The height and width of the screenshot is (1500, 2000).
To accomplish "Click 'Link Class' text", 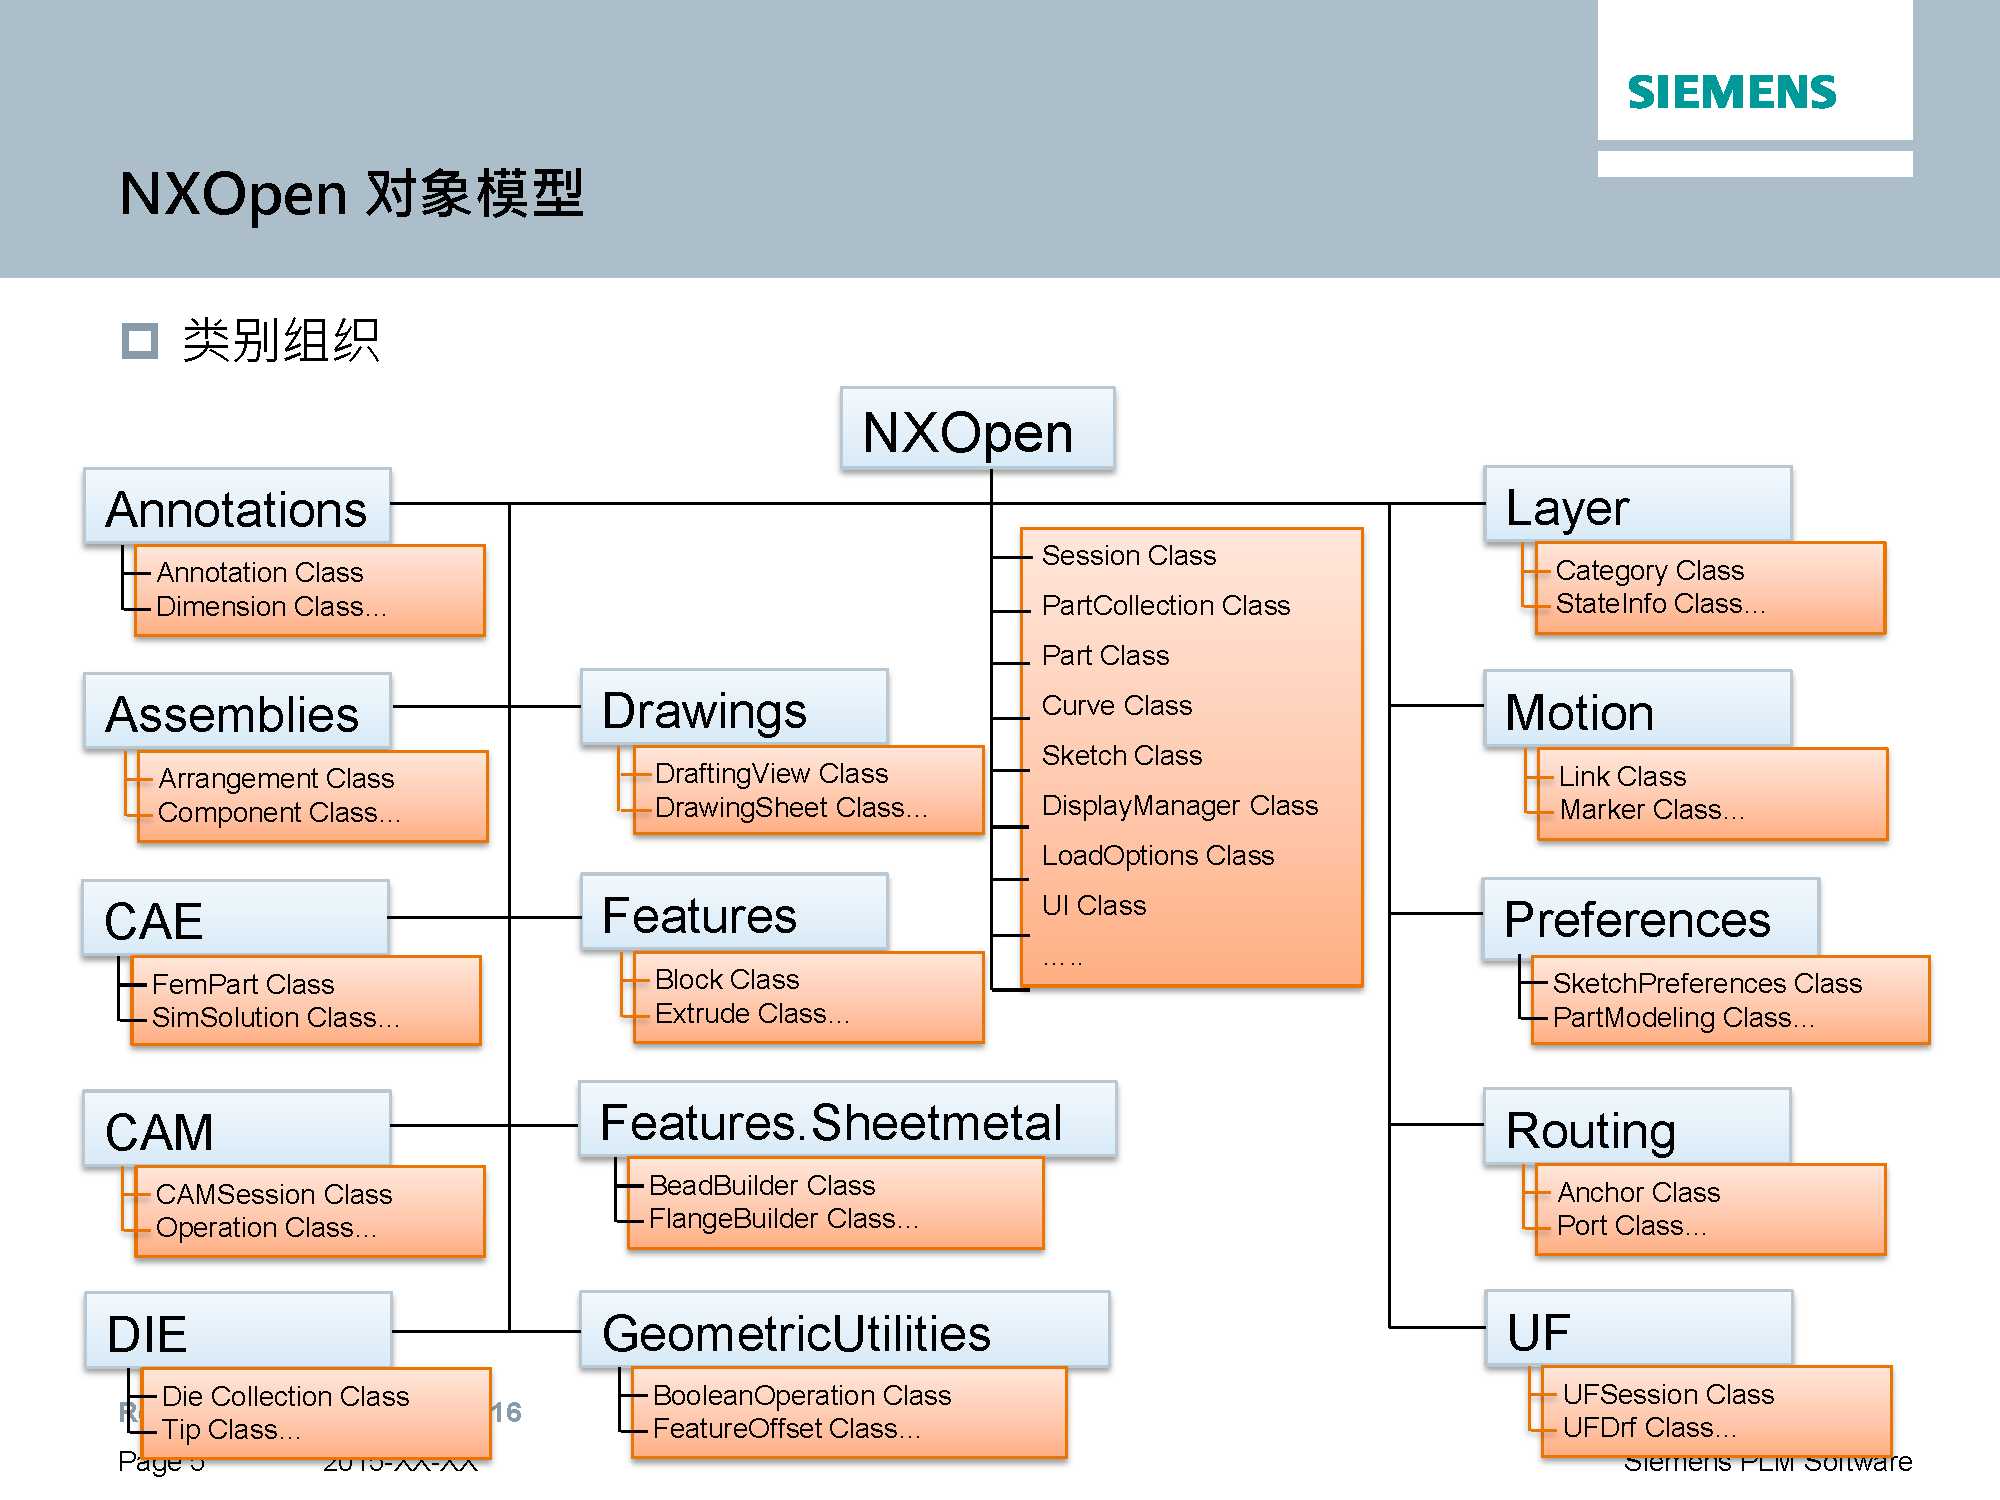I will click(1622, 776).
